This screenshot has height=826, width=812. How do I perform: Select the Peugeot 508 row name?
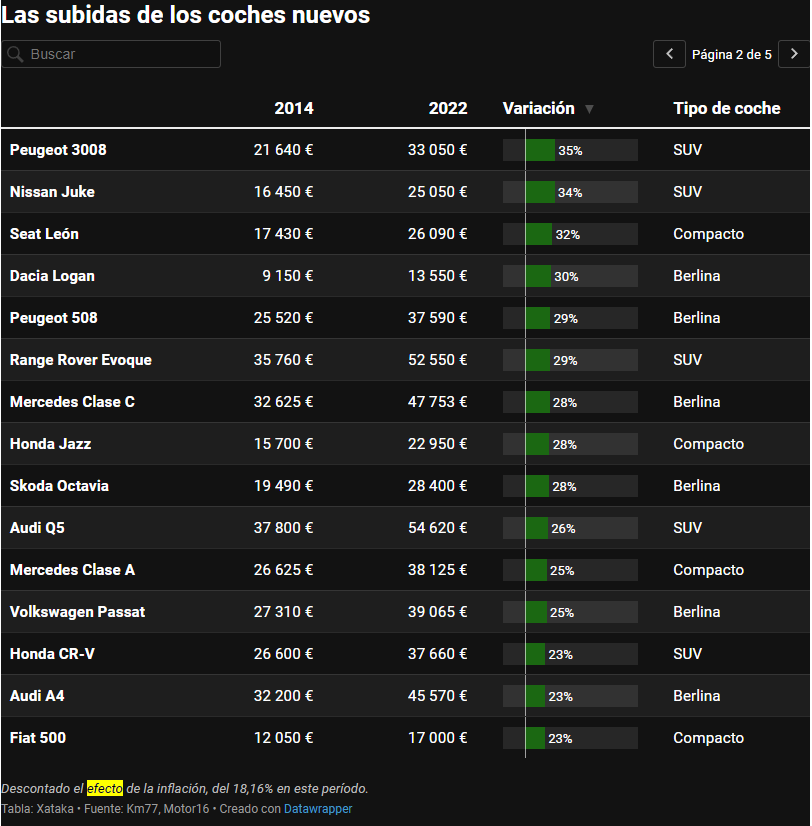point(54,318)
